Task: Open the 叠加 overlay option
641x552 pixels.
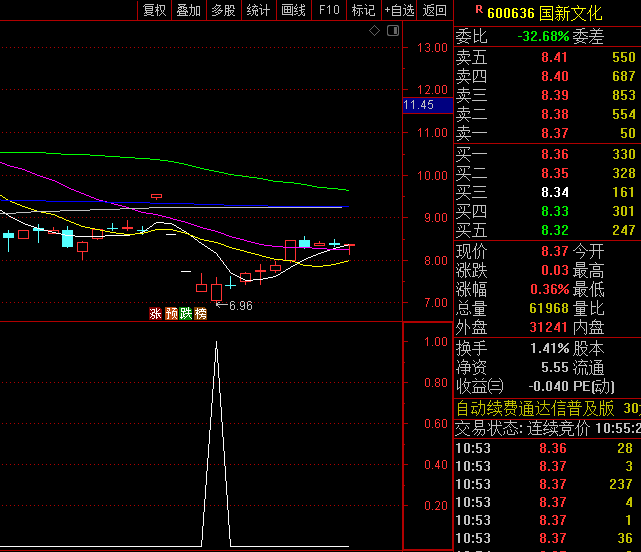Action: coord(188,10)
